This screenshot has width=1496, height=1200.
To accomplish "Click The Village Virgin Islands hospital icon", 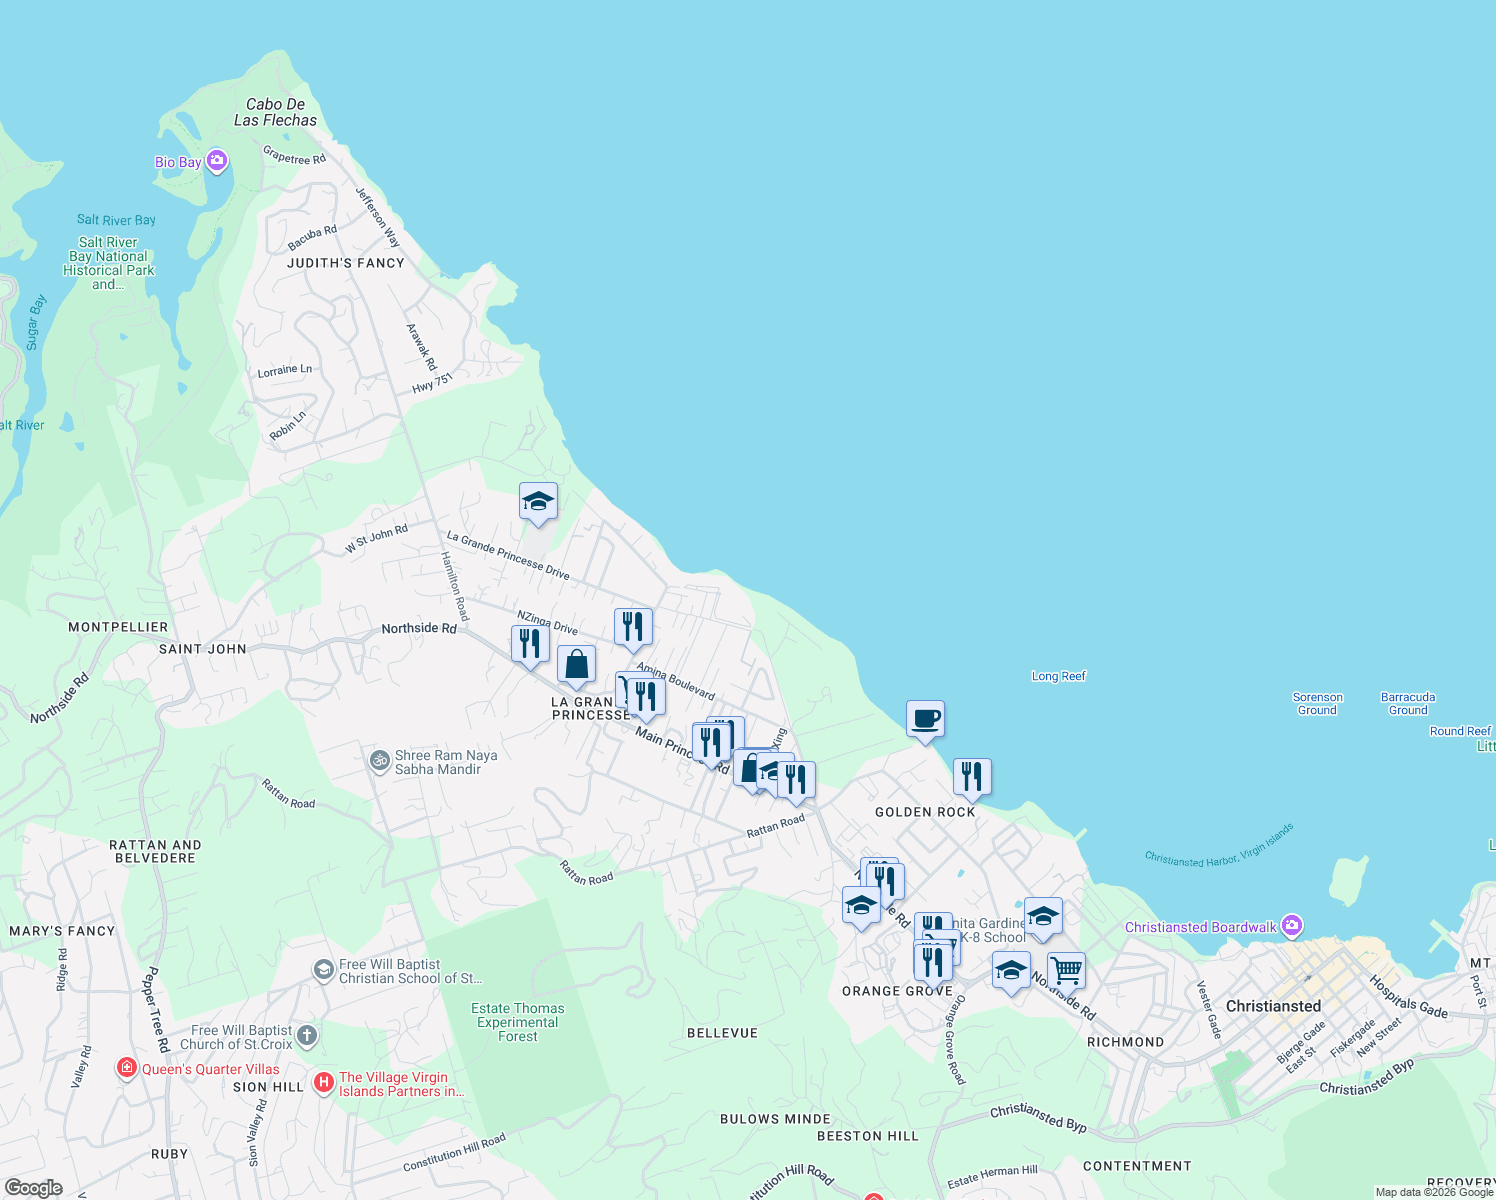I will click(323, 1082).
